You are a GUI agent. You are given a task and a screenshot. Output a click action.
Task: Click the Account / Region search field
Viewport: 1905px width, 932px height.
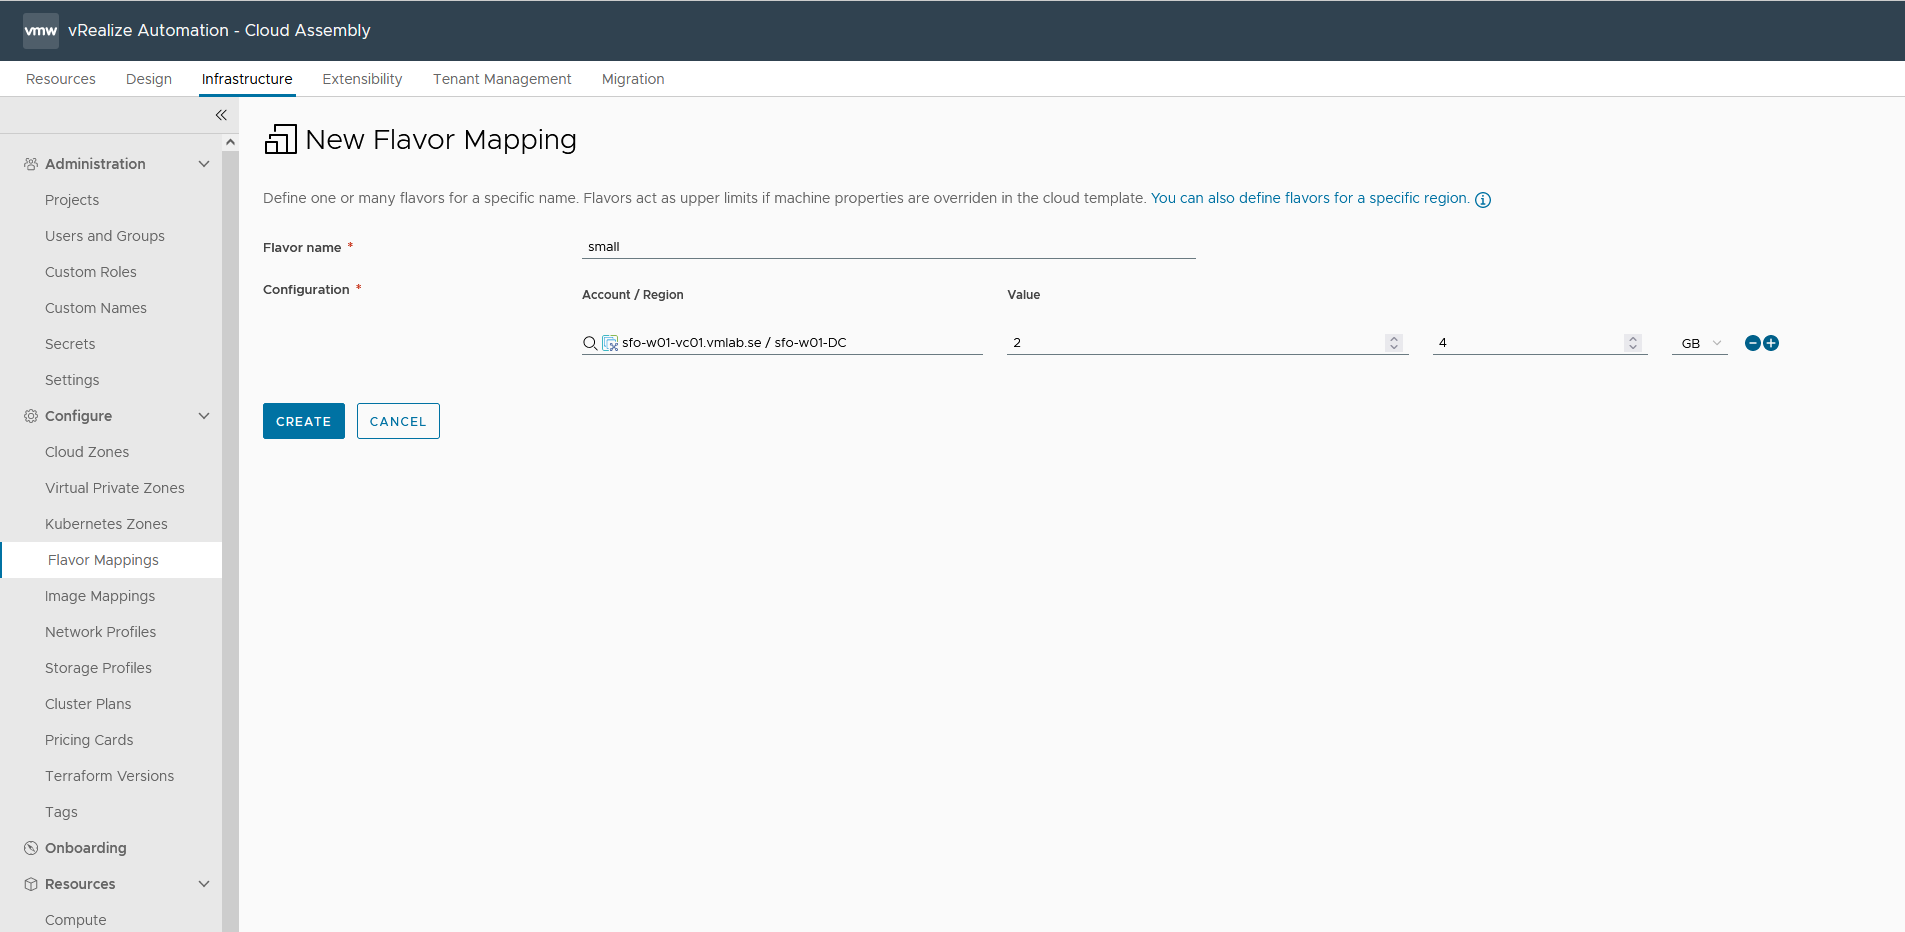(782, 343)
